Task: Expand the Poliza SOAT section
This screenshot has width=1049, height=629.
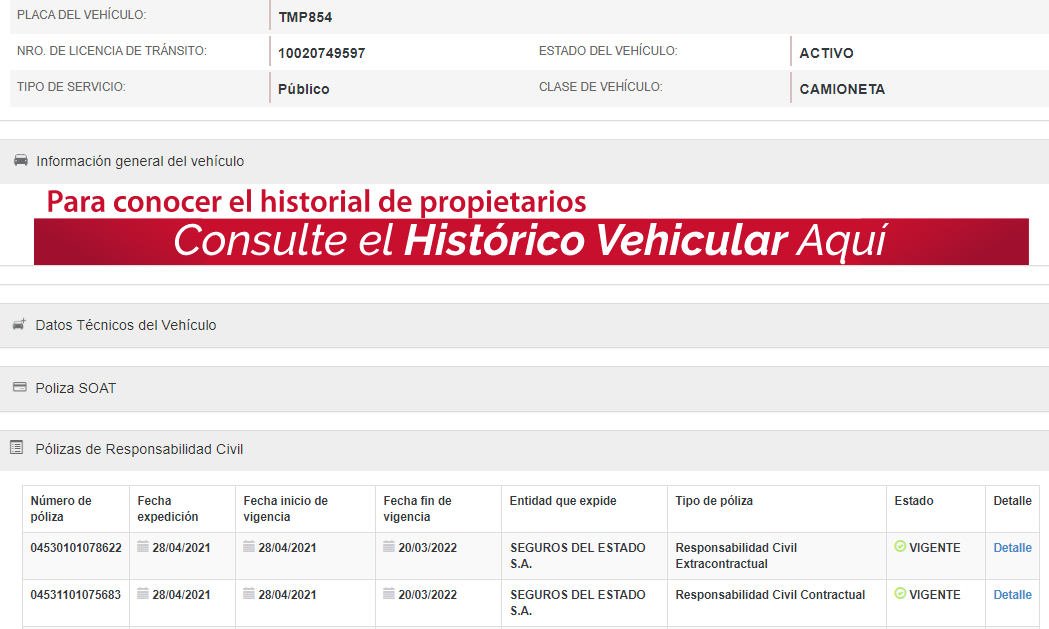Action: point(76,388)
